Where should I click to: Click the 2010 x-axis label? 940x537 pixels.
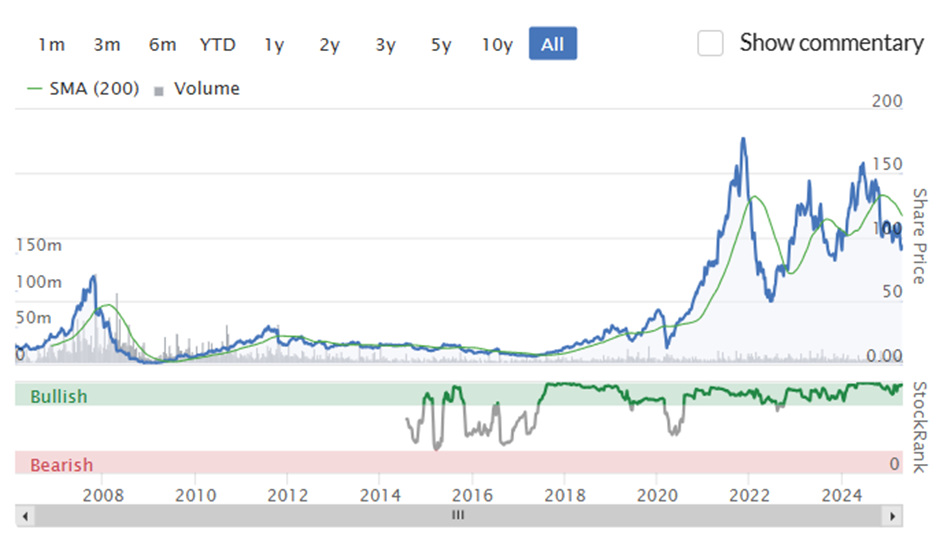(x=195, y=496)
